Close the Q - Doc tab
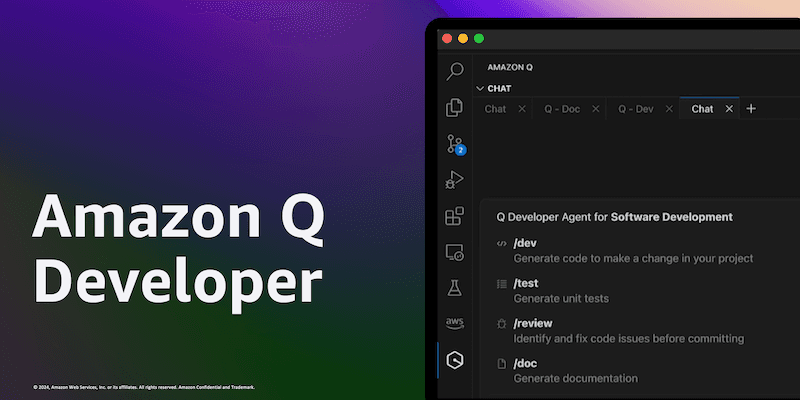The height and width of the screenshot is (400, 800). tap(596, 109)
